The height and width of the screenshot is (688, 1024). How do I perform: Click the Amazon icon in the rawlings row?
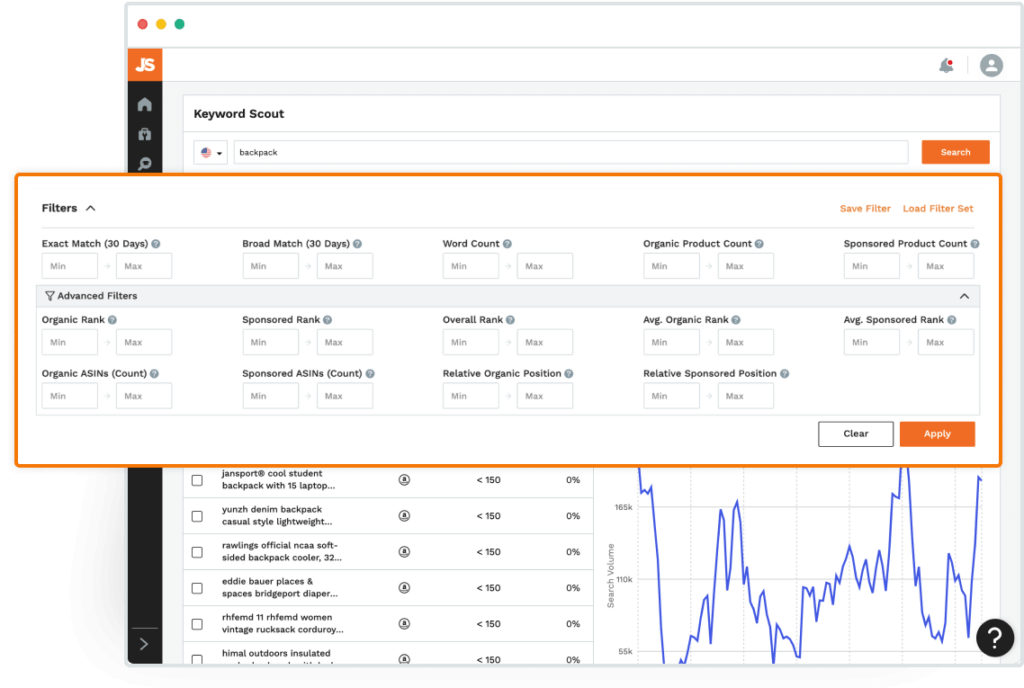[x=404, y=552]
